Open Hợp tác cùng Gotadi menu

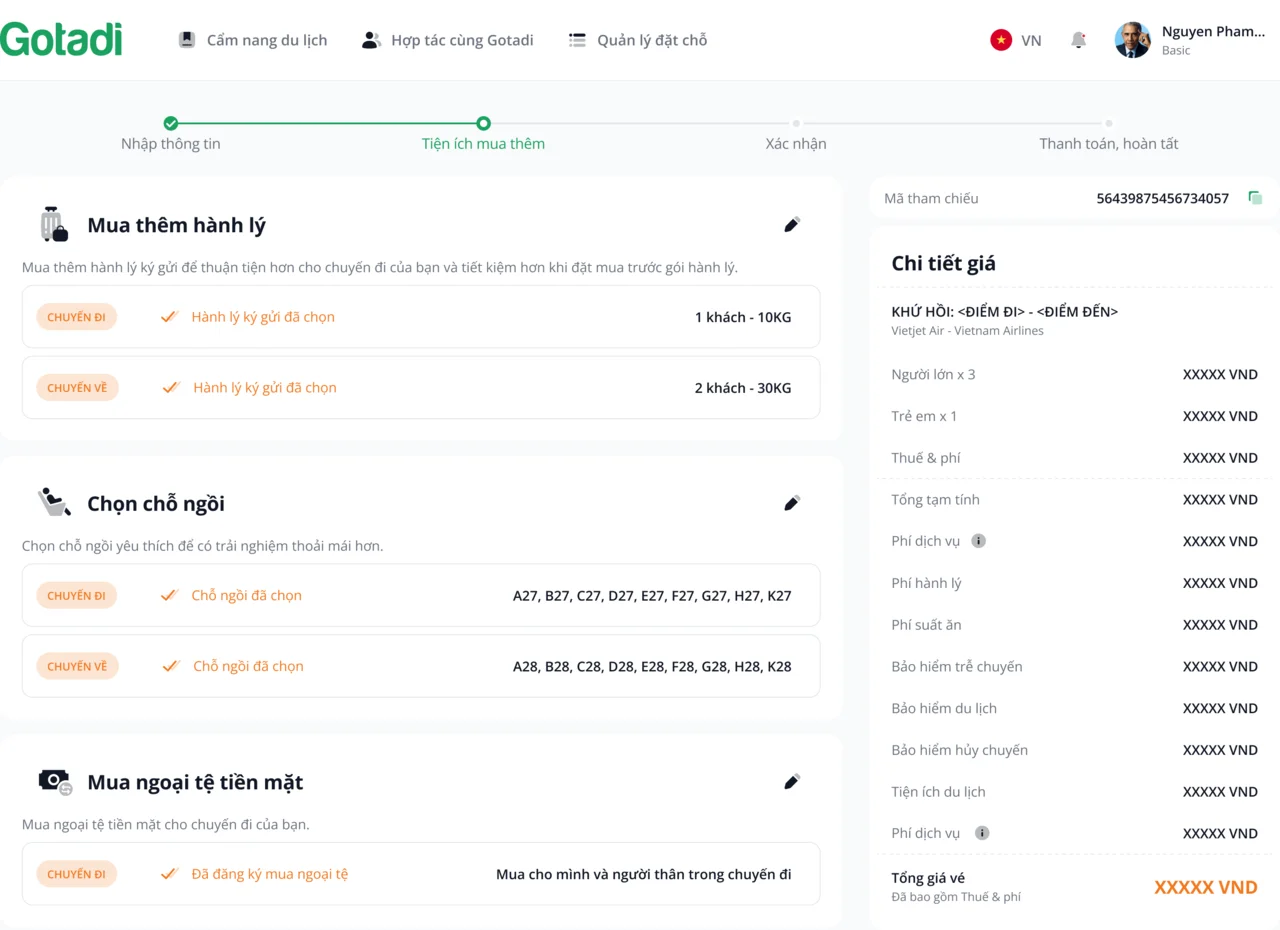[448, 40]
